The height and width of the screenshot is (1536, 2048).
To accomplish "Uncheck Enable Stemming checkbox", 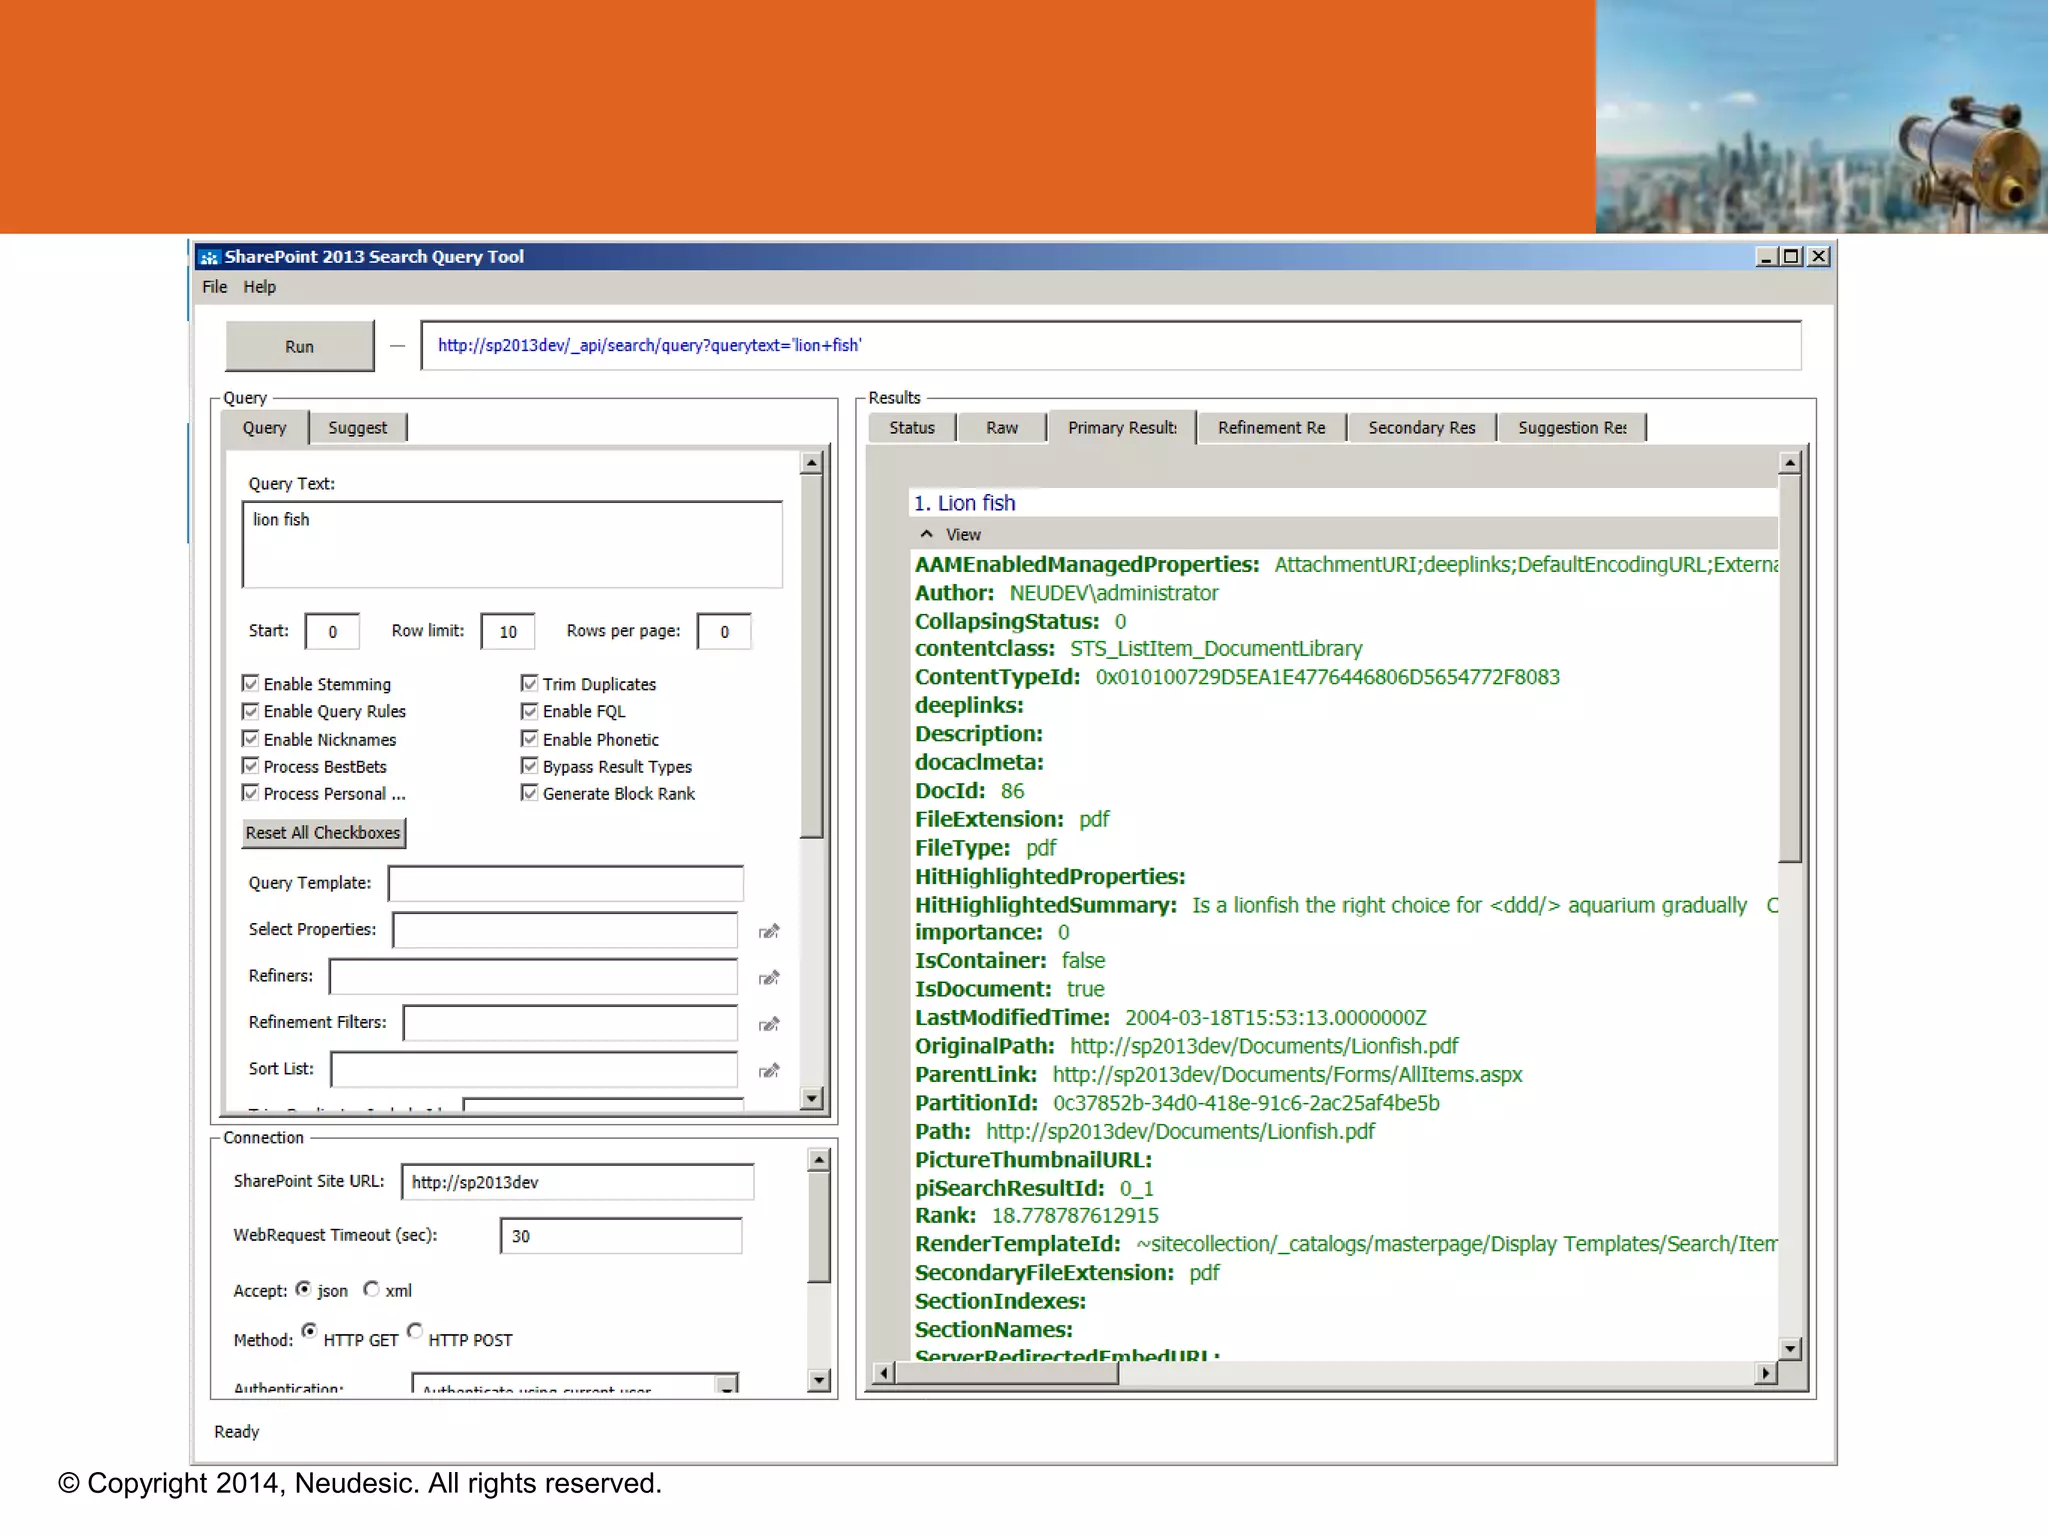I will (250, 683).
